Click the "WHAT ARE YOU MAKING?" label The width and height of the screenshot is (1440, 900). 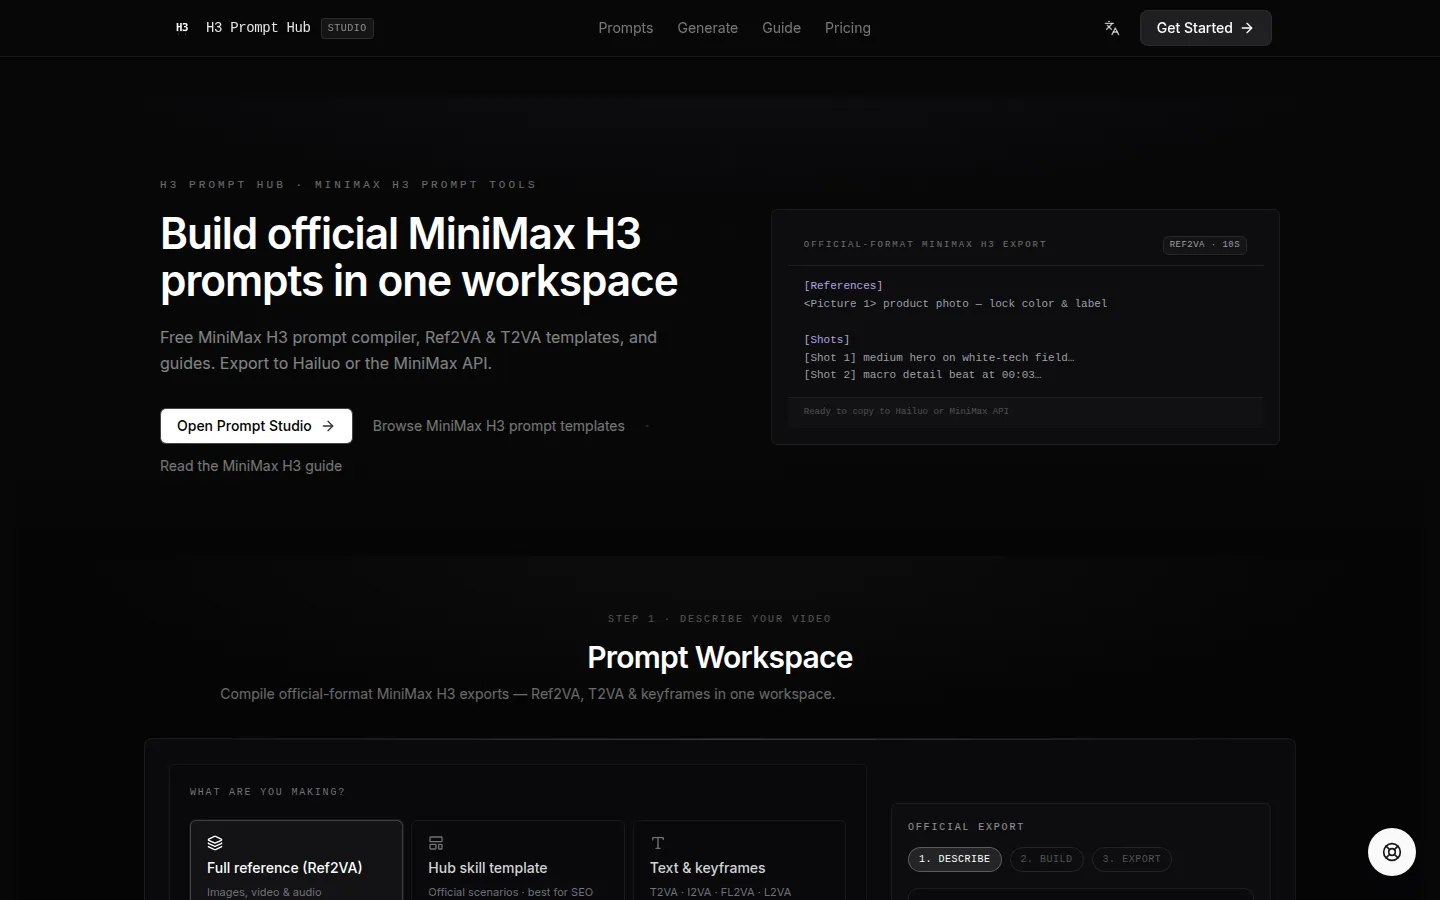pos(267,792)
